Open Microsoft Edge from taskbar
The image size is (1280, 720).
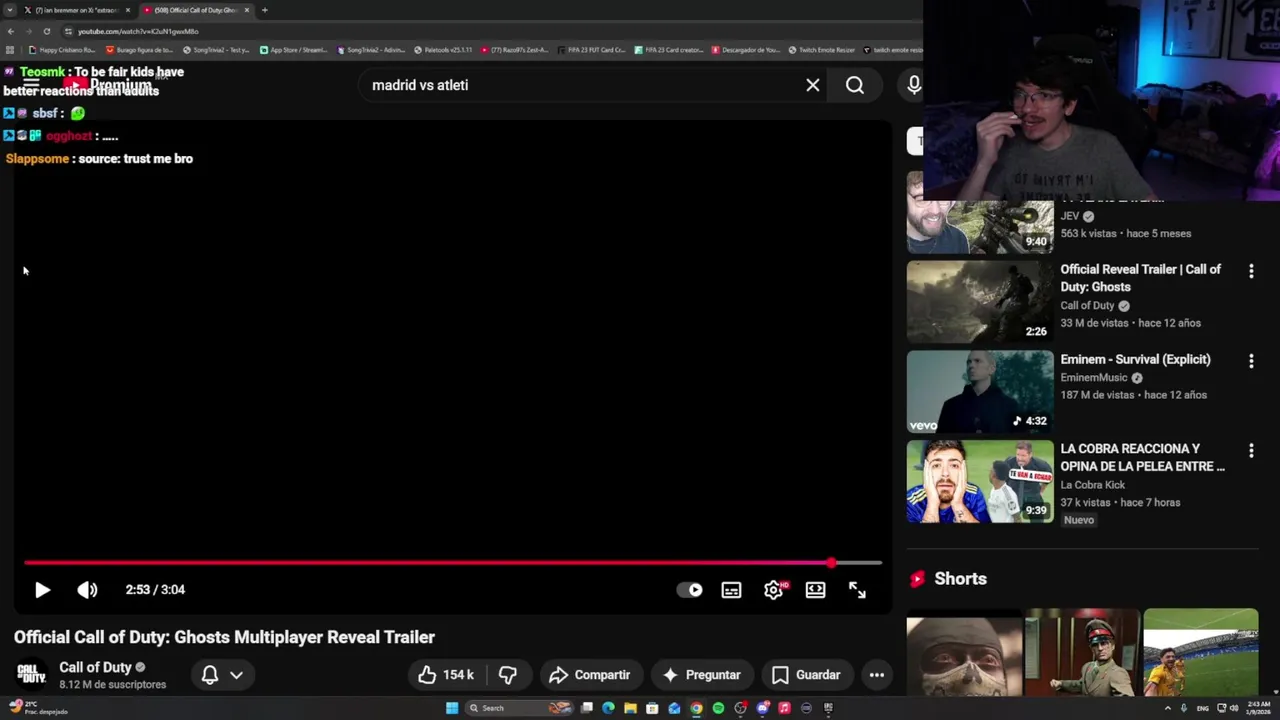pyautogui.click(x=608, y=708)
